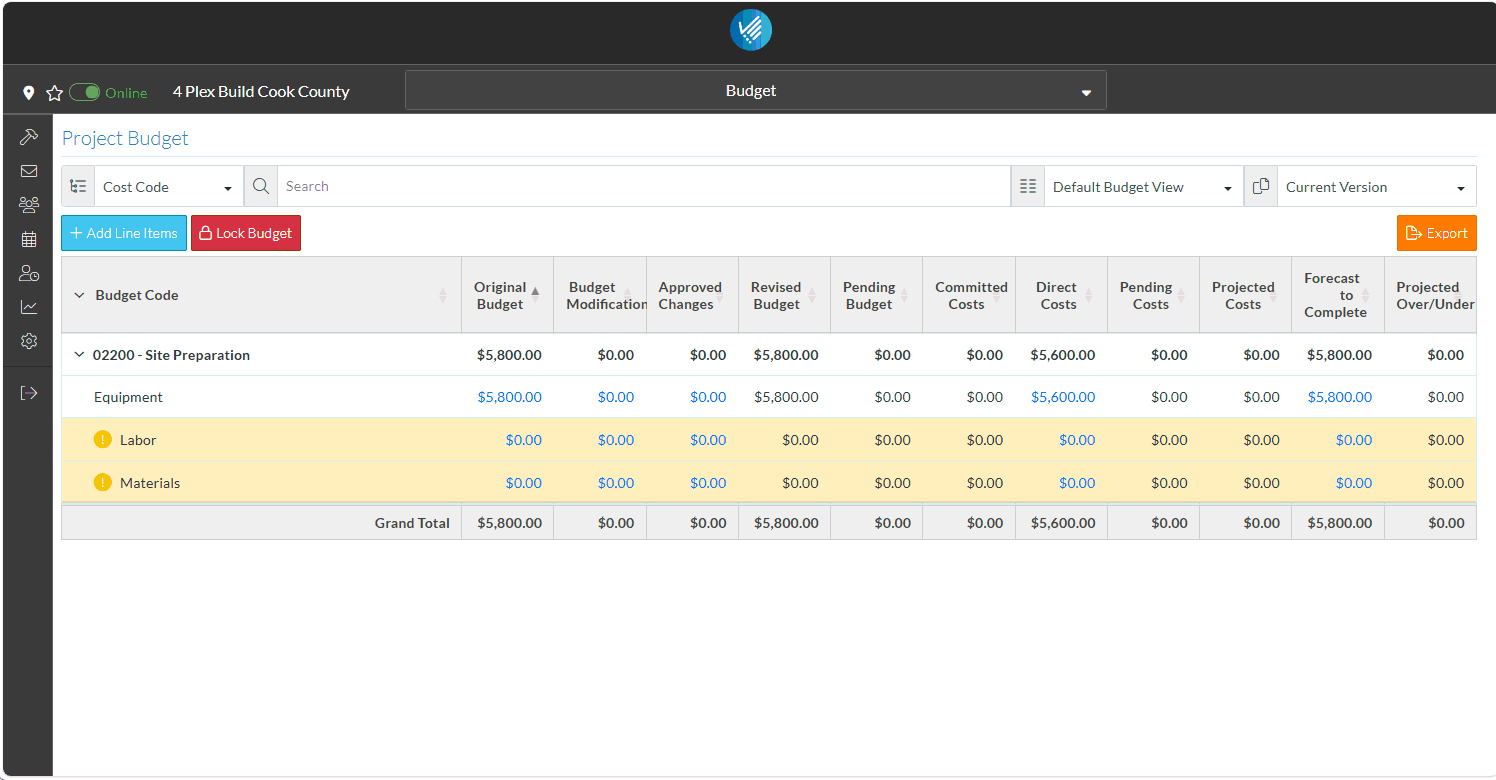Screen dimensions: 1496x780
Task: Toggle the Online switch off
Action: [85, 92]
